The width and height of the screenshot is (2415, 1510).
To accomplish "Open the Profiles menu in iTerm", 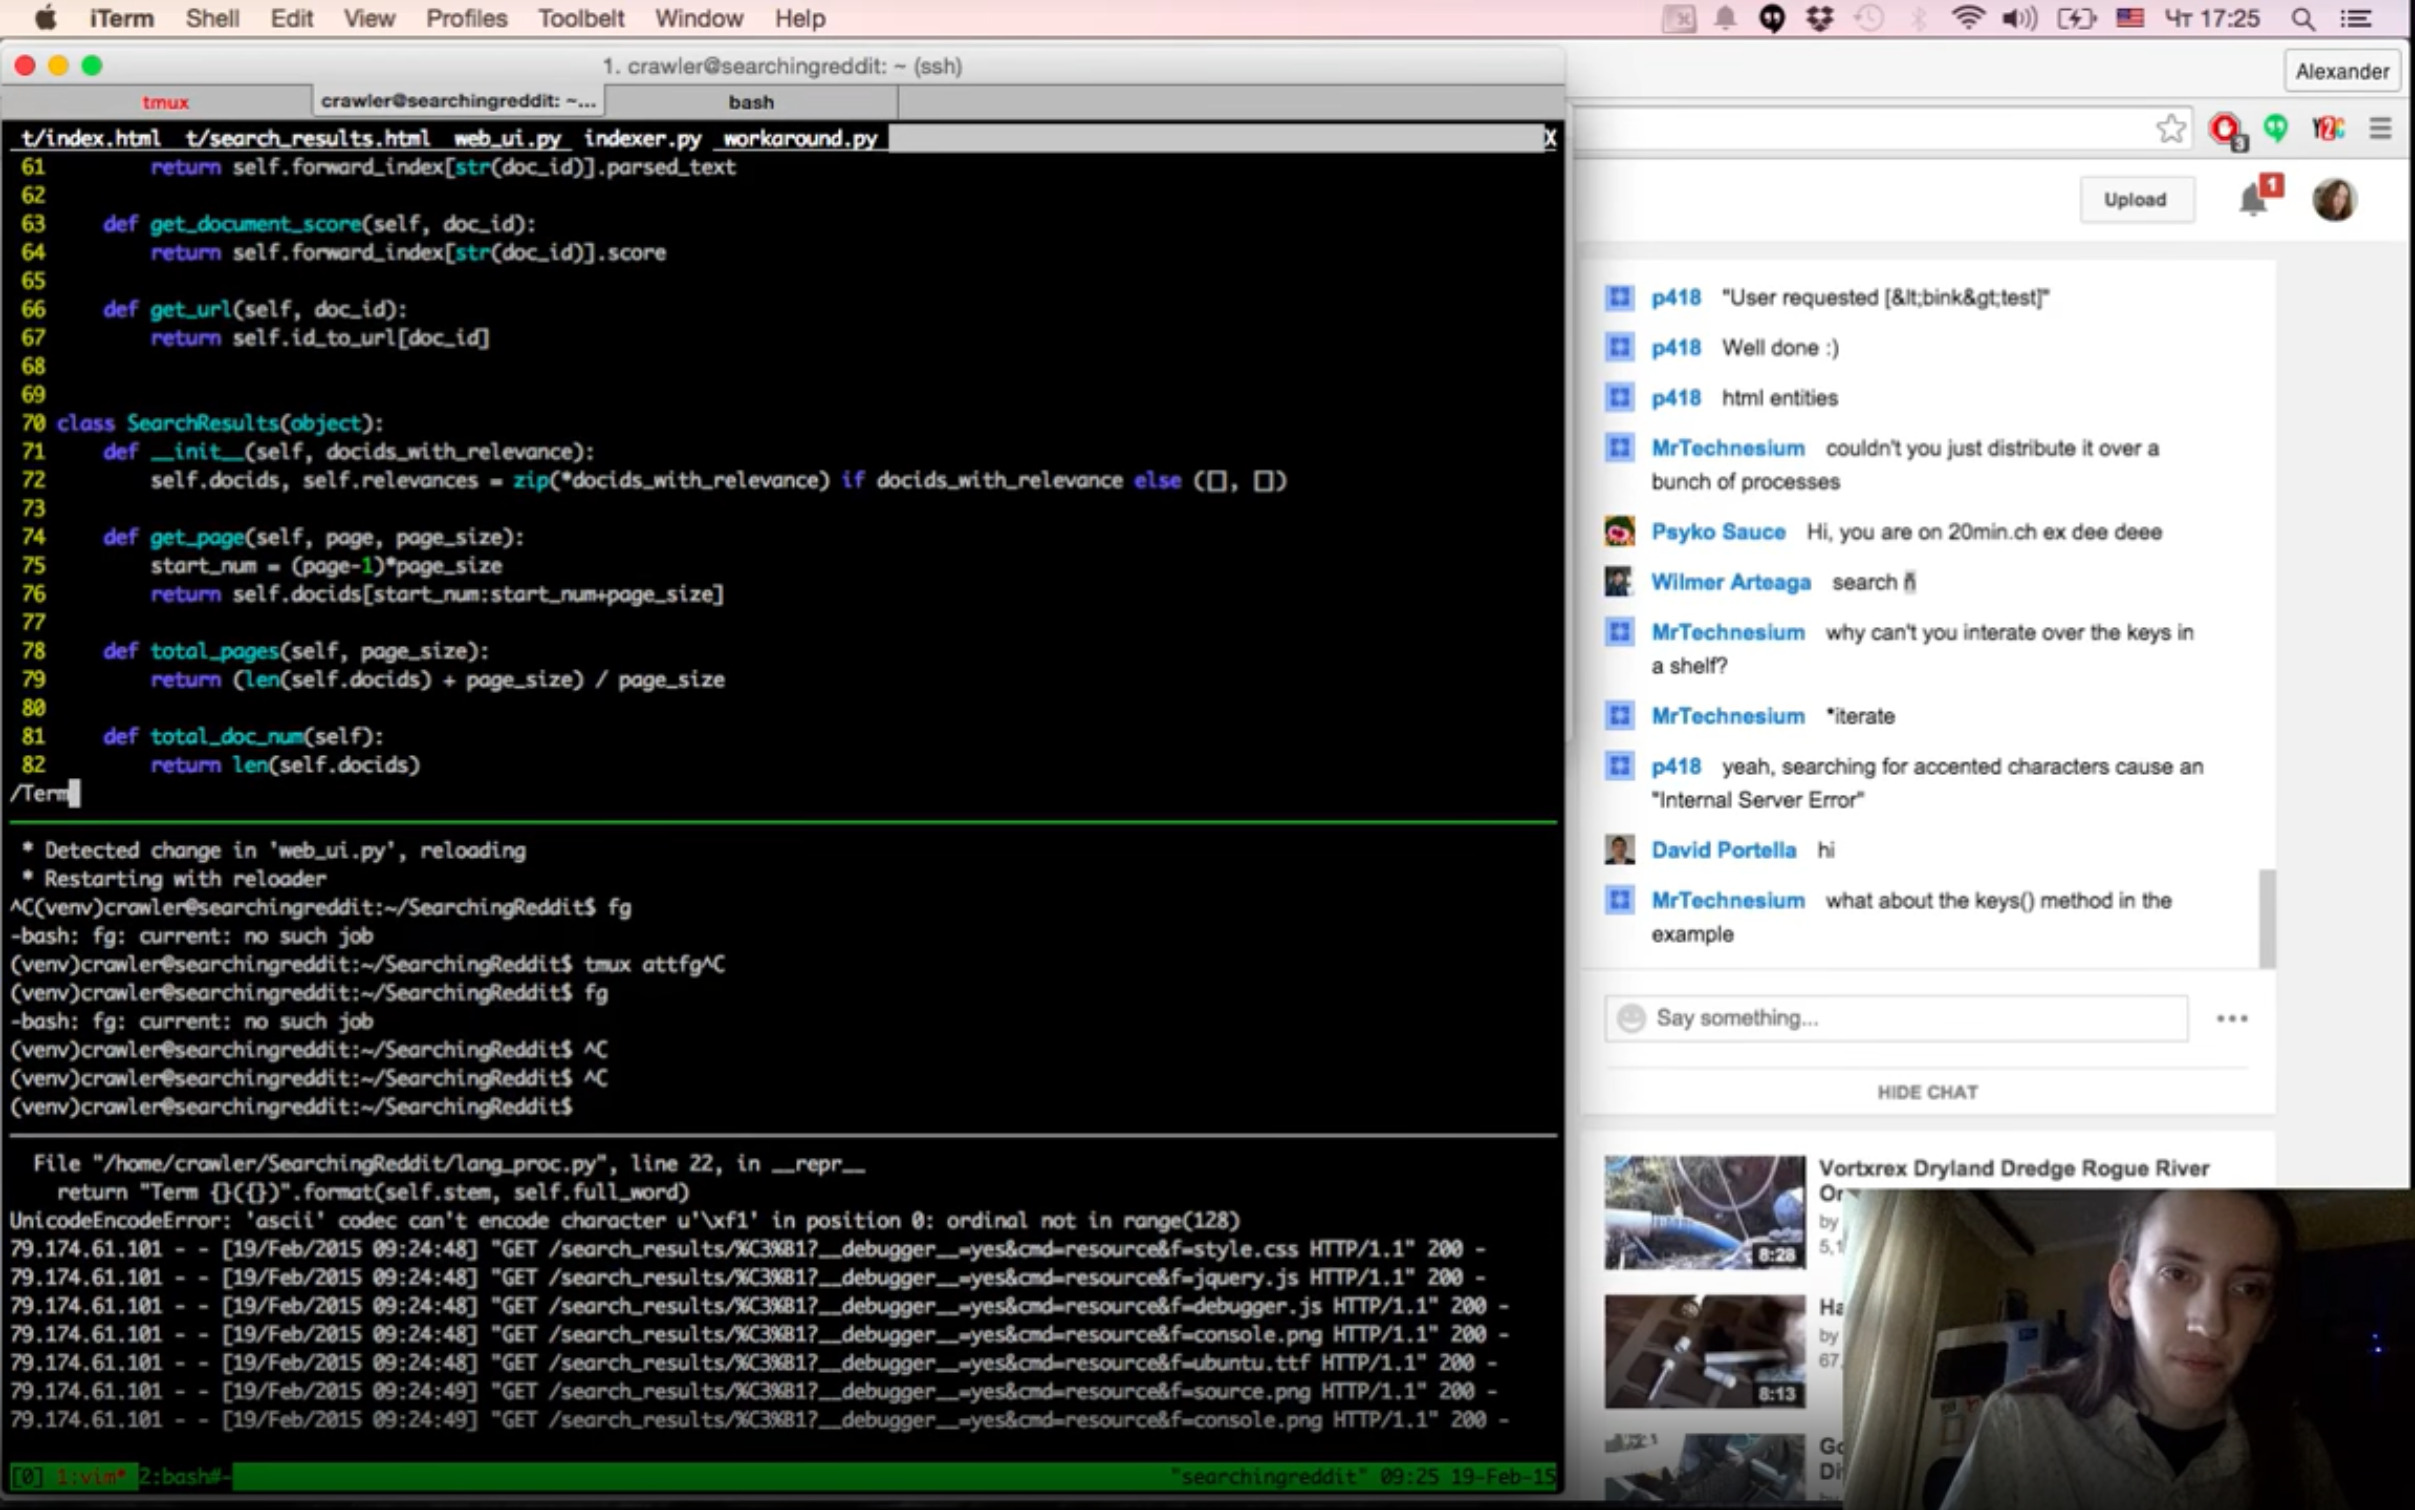I will pos(466,18).
